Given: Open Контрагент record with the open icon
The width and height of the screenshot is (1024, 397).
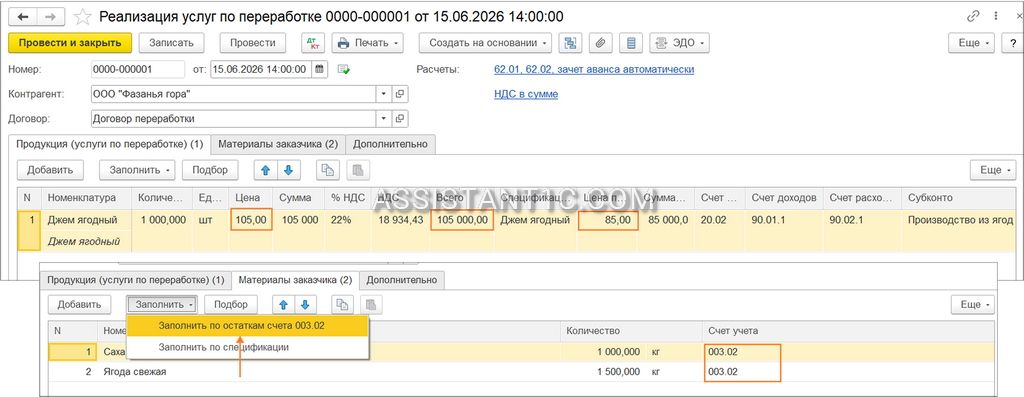Looking at the screenshot, I should coord(400,94).
